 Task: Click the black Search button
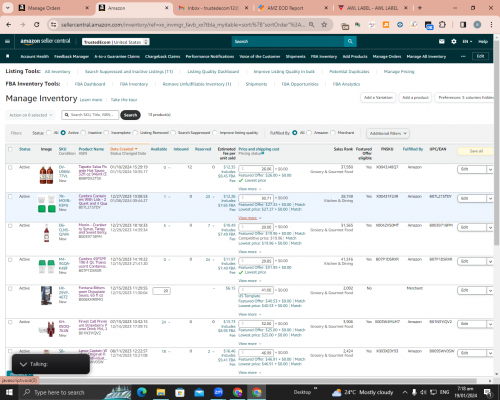[x=130, y=115]
